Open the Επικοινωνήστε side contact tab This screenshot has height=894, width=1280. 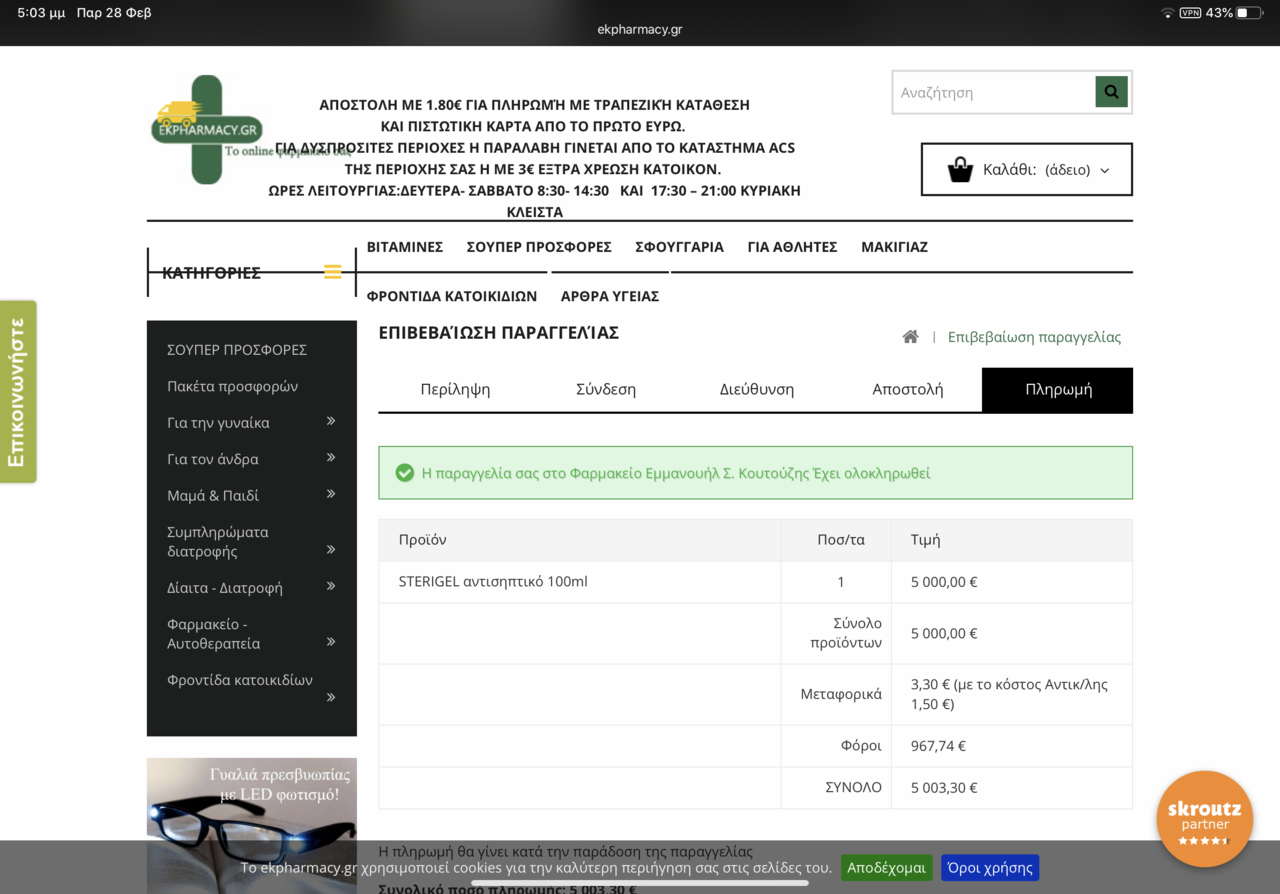tap(17, 392)
